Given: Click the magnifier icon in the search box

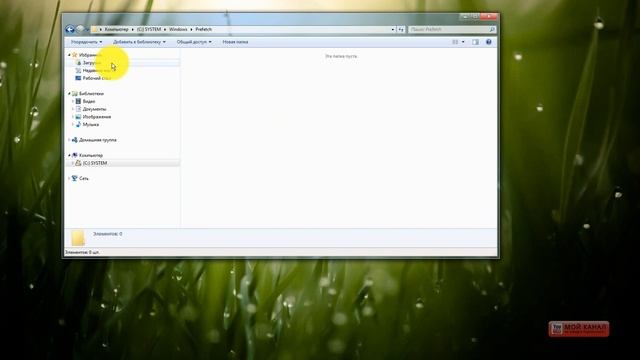Looking at the screenshot, I should 492,29.
